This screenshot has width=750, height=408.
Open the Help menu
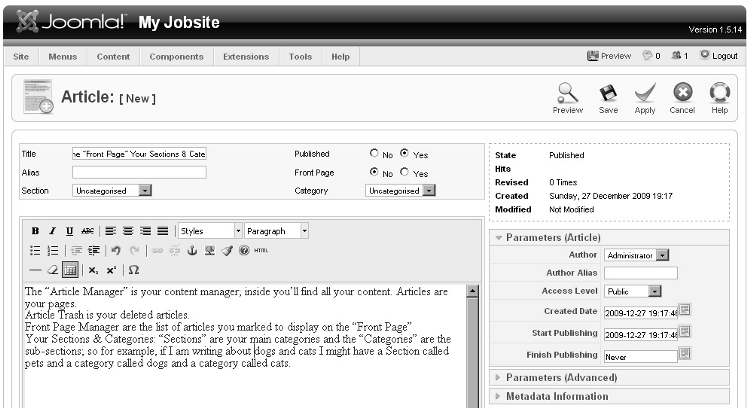(341, 56)
